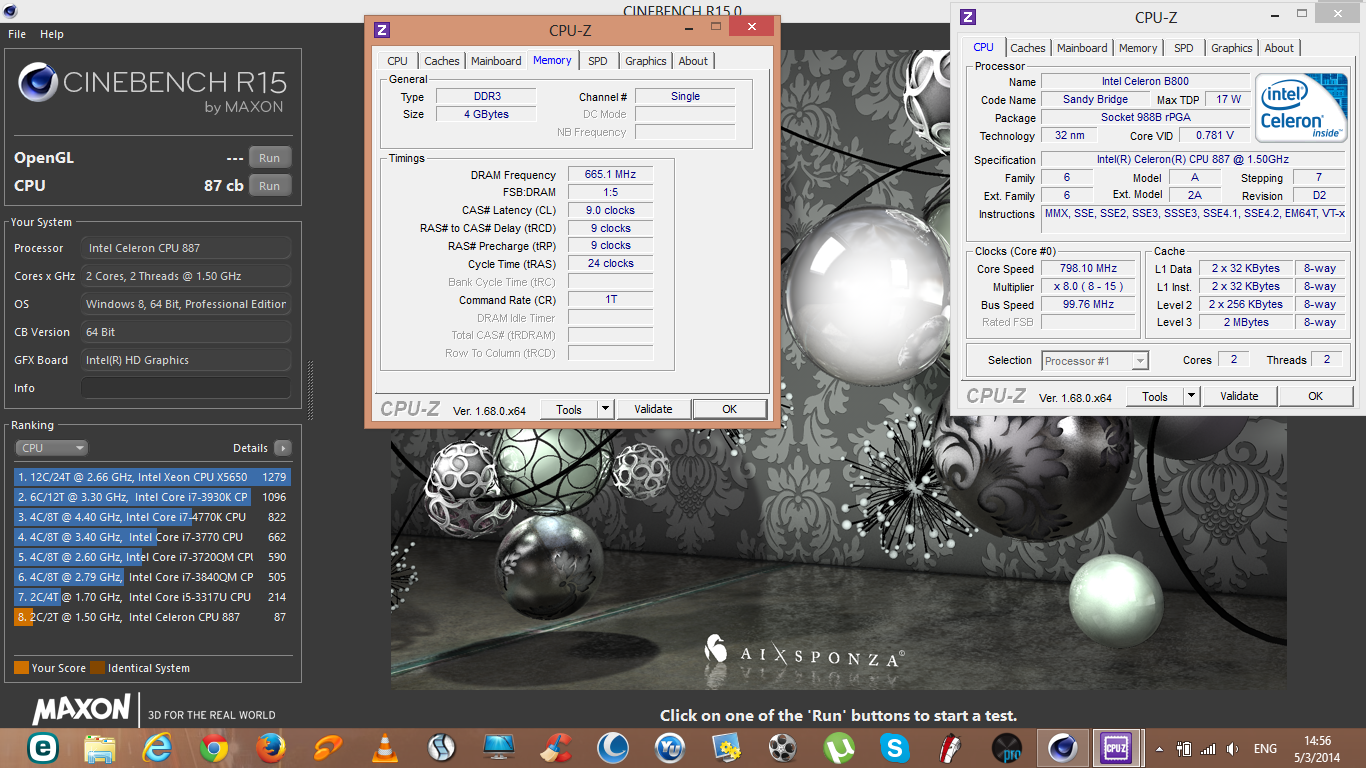Expand Tools dropdown arrow in right CPU-Z window

click(x=1191, y=396)
